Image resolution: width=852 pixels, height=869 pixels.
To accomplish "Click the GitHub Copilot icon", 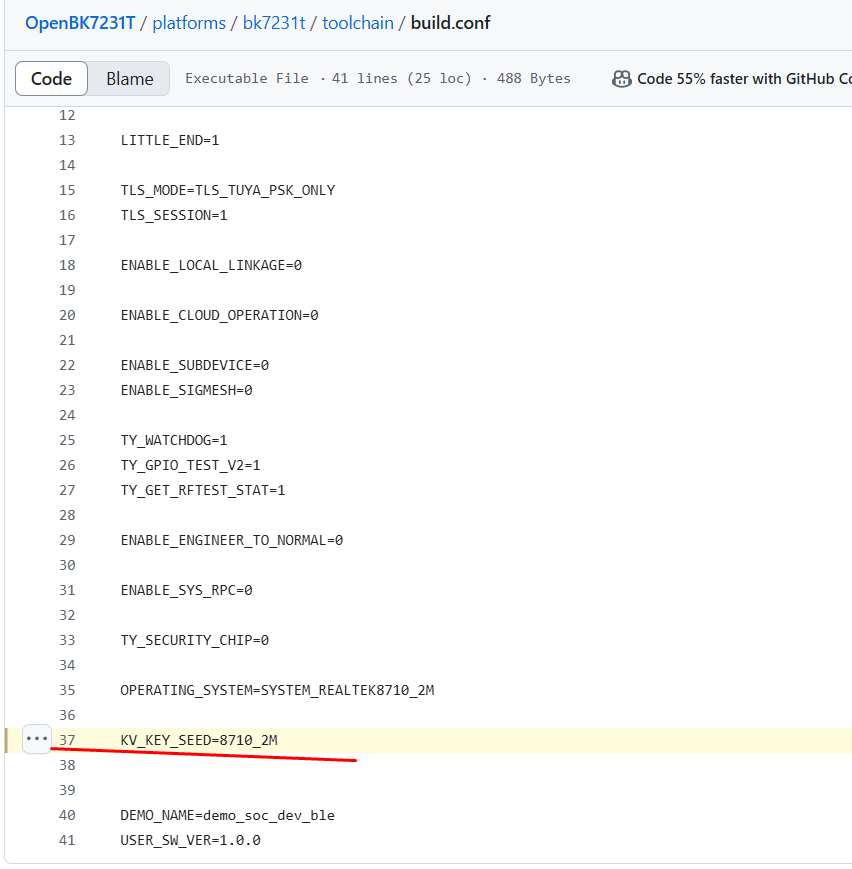I will (x=621, y=79).
